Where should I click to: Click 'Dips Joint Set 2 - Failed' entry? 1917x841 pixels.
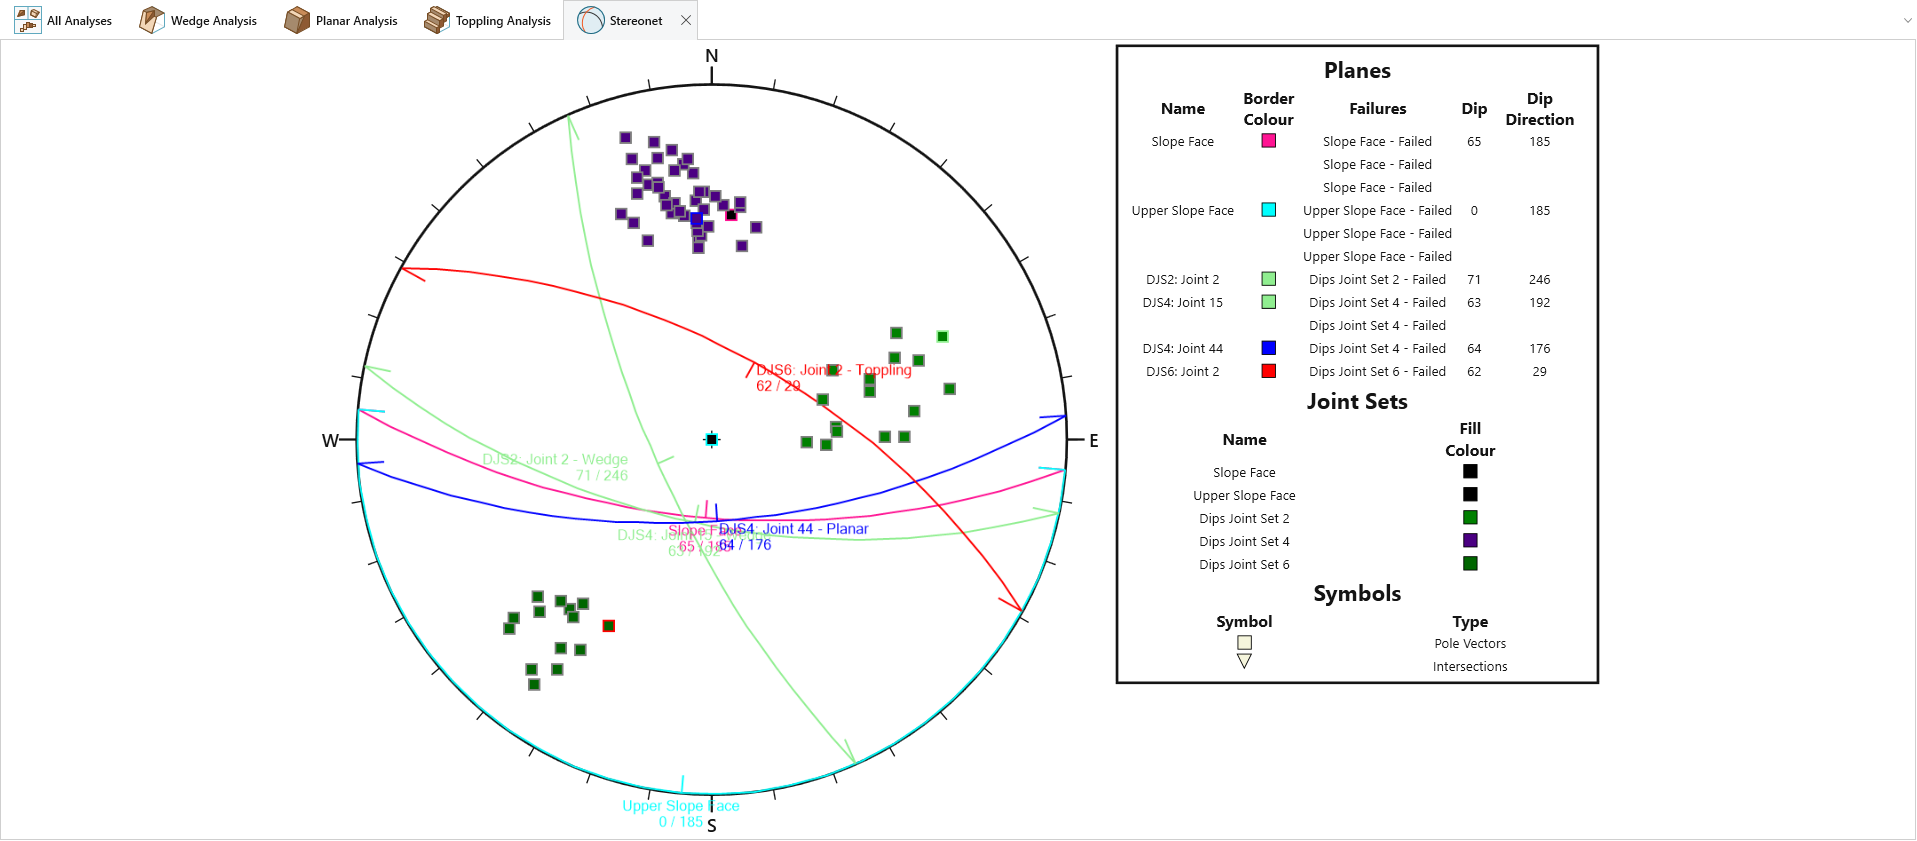[x=1377, y=280]
